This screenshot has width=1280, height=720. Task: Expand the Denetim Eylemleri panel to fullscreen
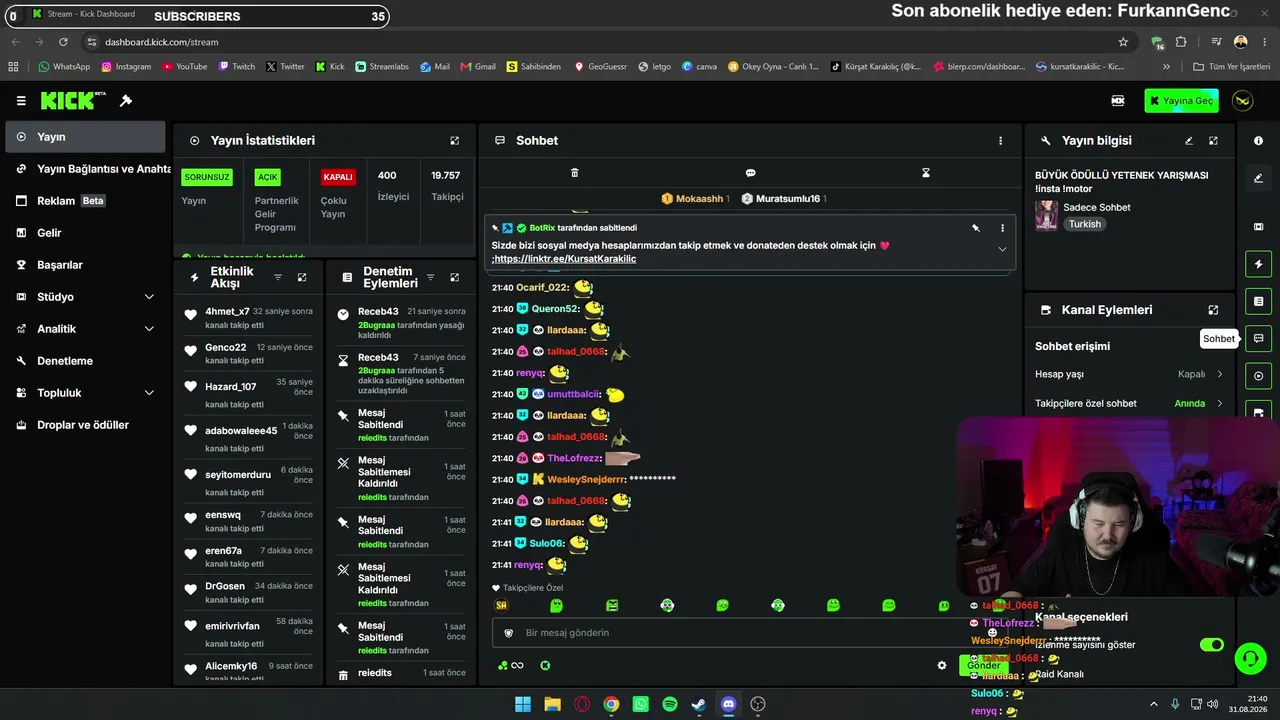tap(454, 277)
